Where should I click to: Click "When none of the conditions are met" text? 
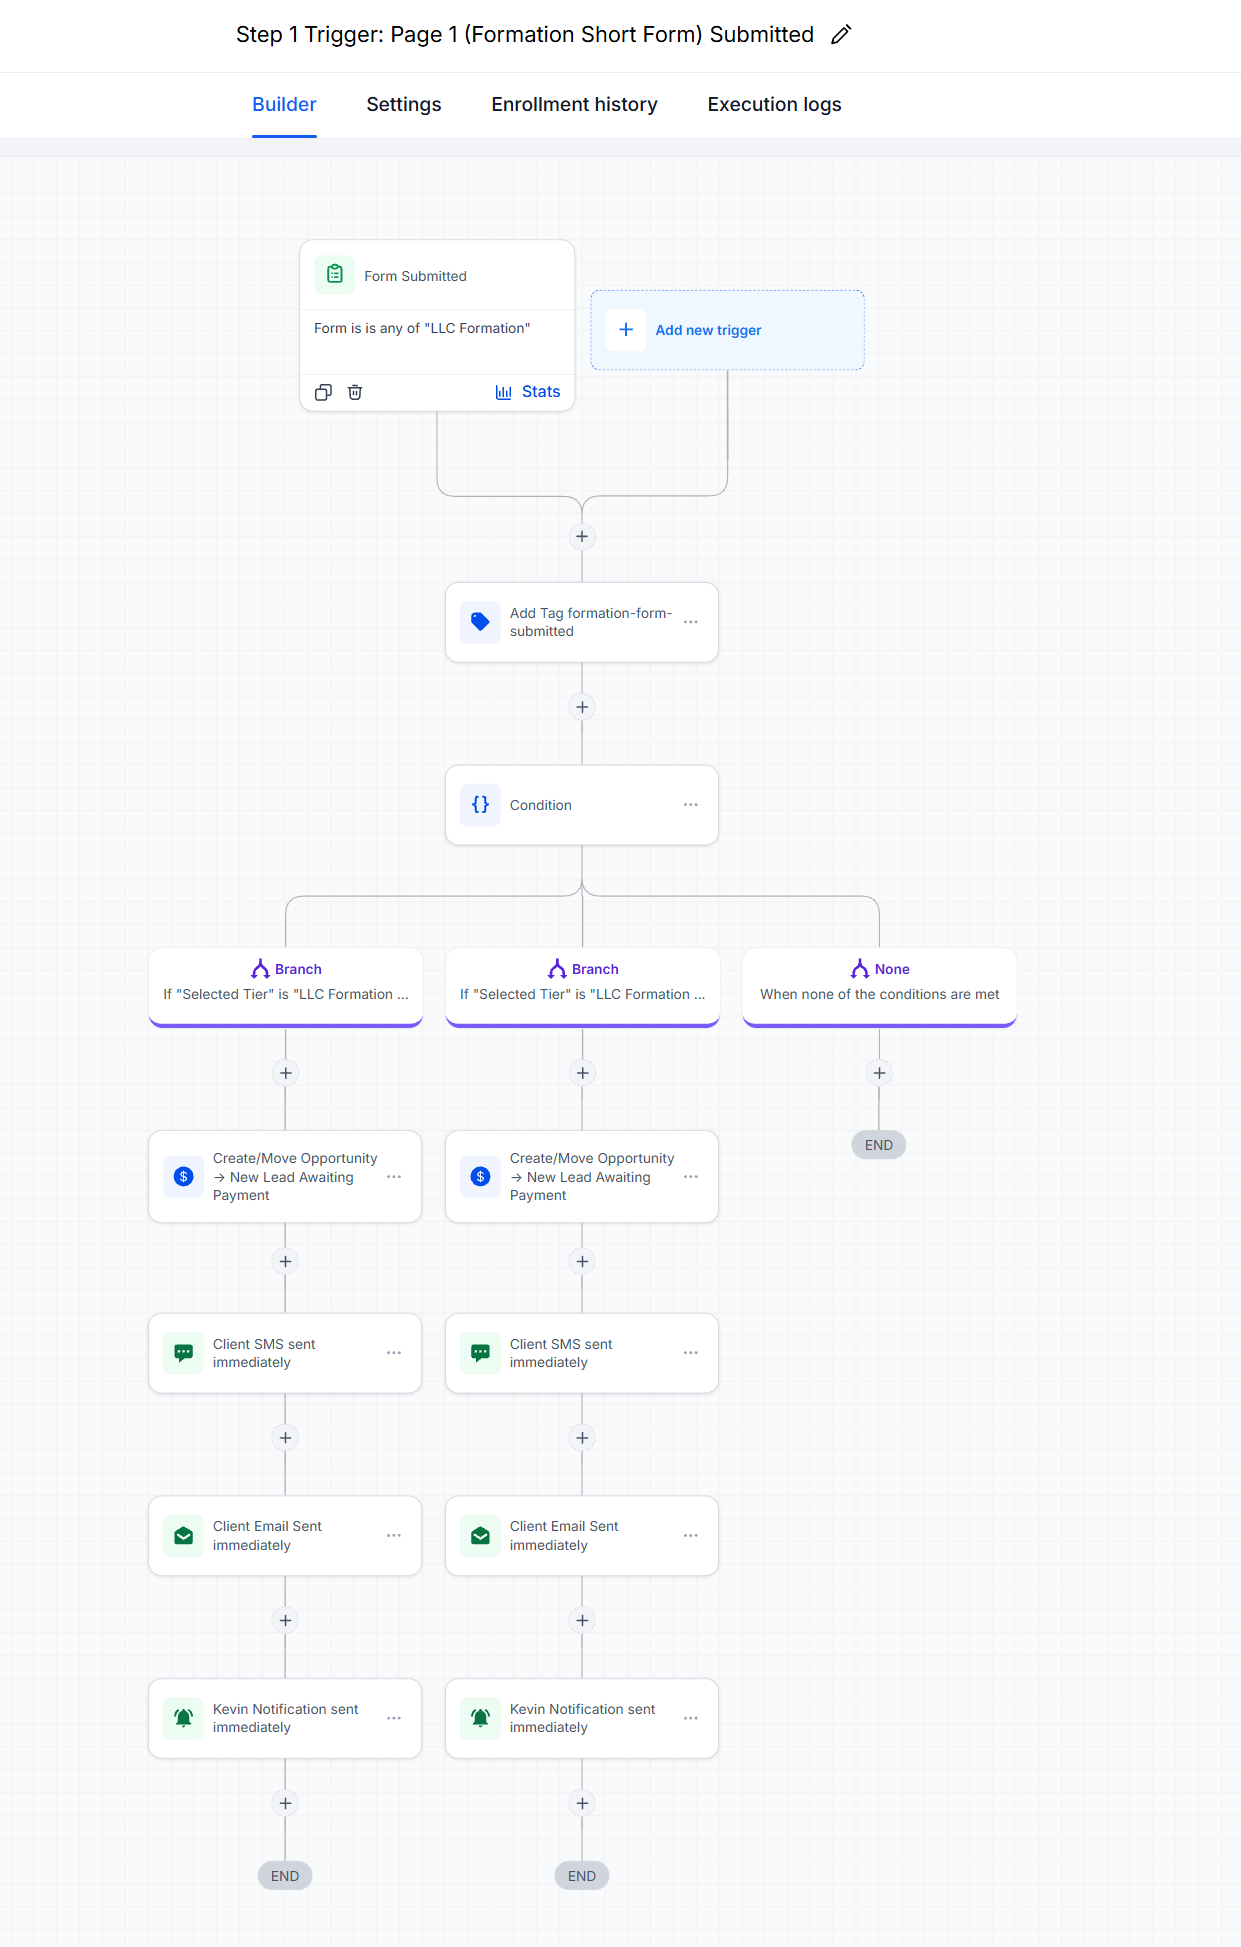[880, 994]
